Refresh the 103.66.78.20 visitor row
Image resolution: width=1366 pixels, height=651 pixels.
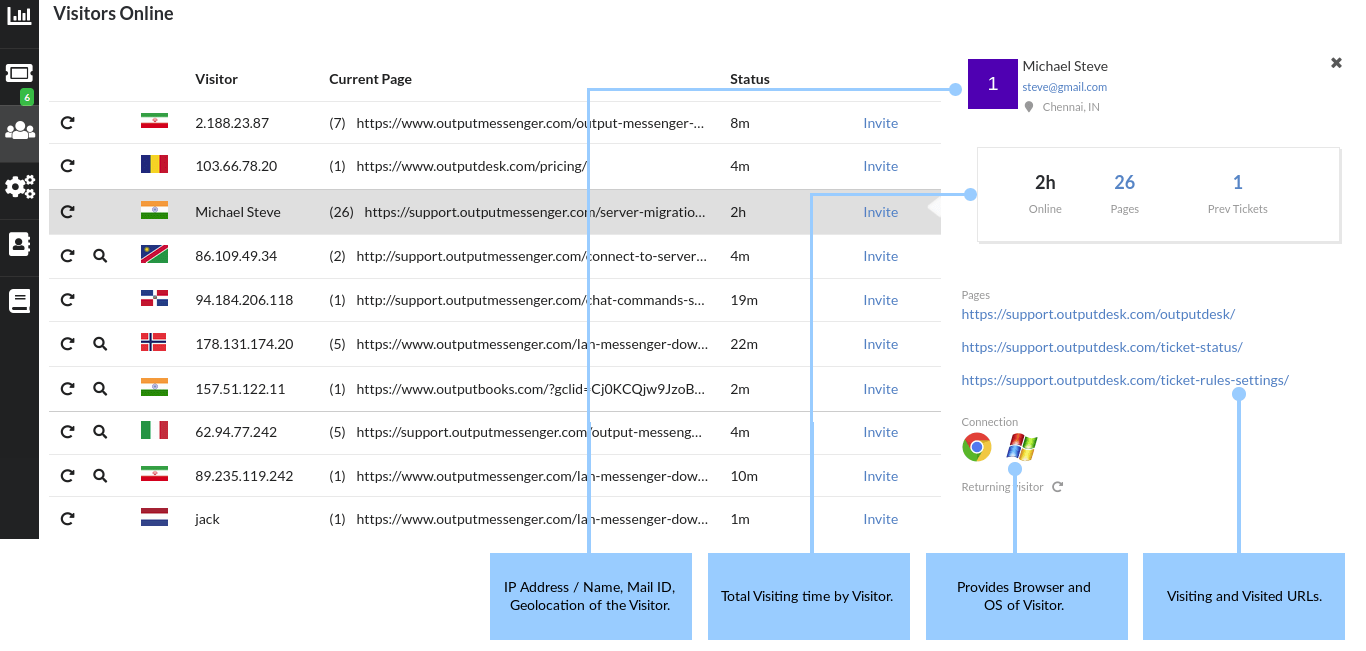67,166
